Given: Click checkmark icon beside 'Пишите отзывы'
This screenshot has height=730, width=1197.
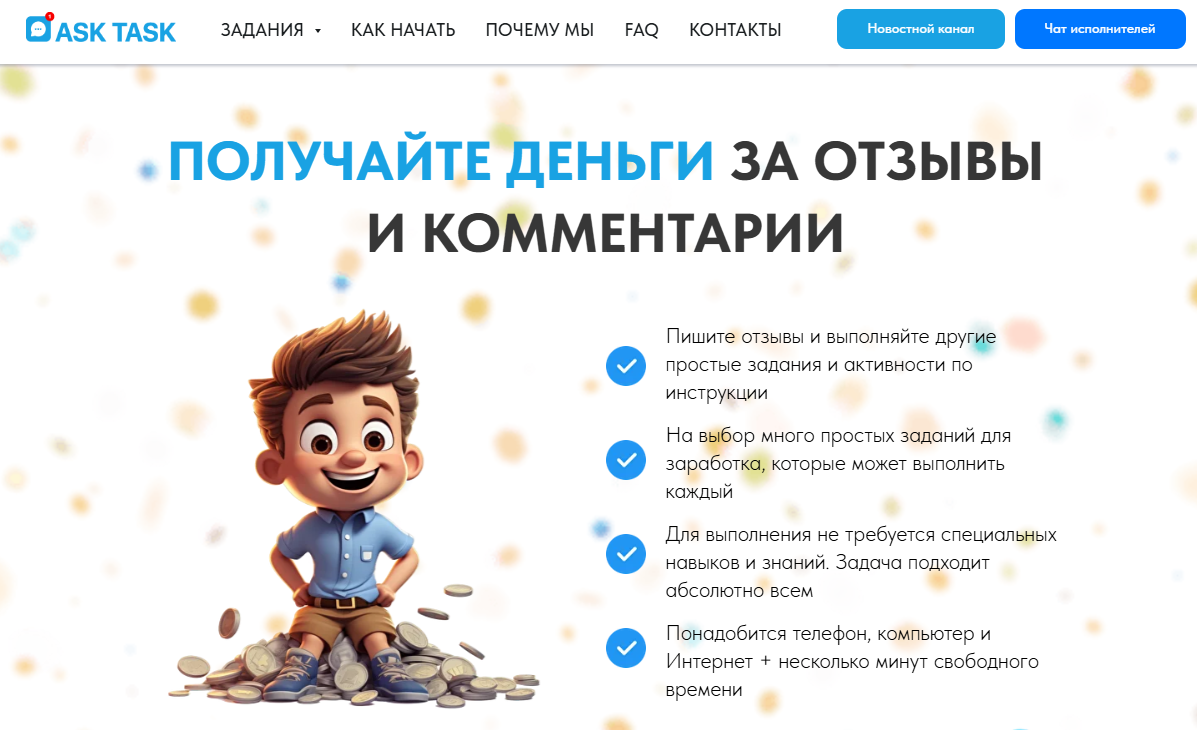Looking at the screenshot, I should pos(626,366).
